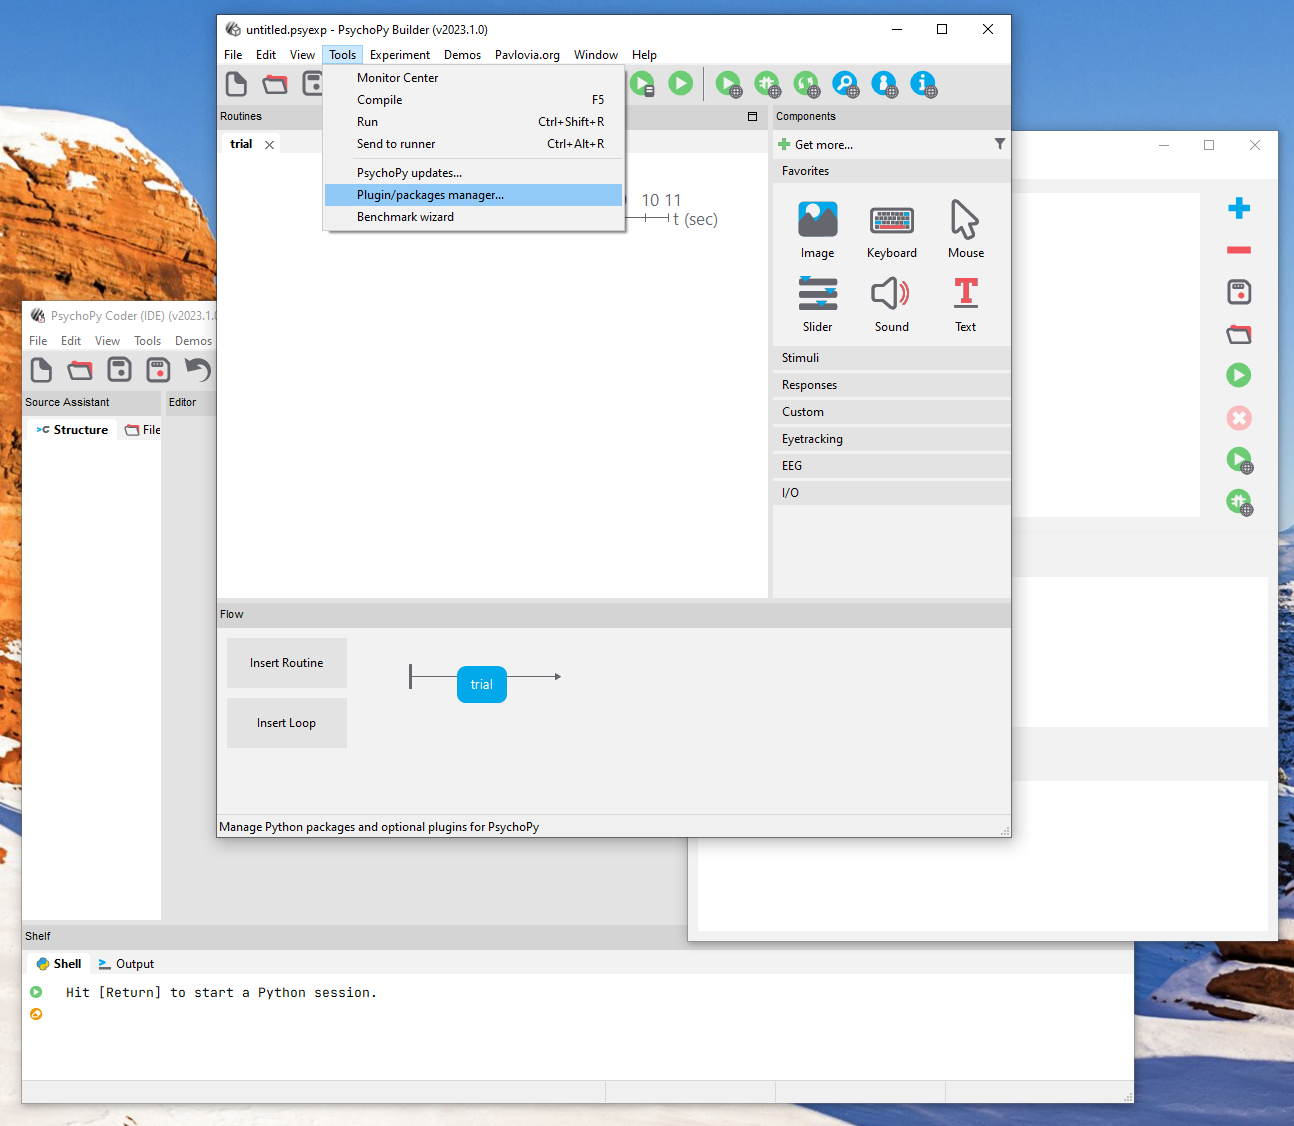
Task: Switch to the trial routine tab
Action: pos(241,144)
